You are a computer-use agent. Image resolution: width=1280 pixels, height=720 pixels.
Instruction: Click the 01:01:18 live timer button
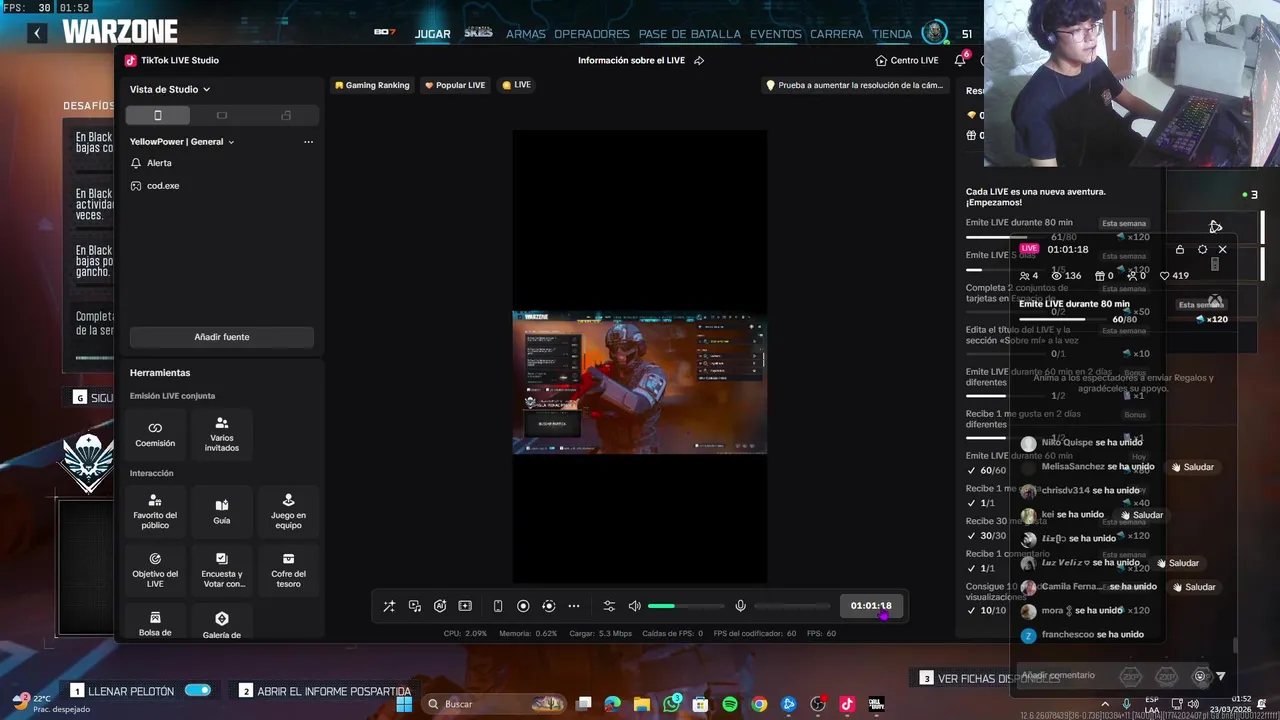[x=871, y=606]
